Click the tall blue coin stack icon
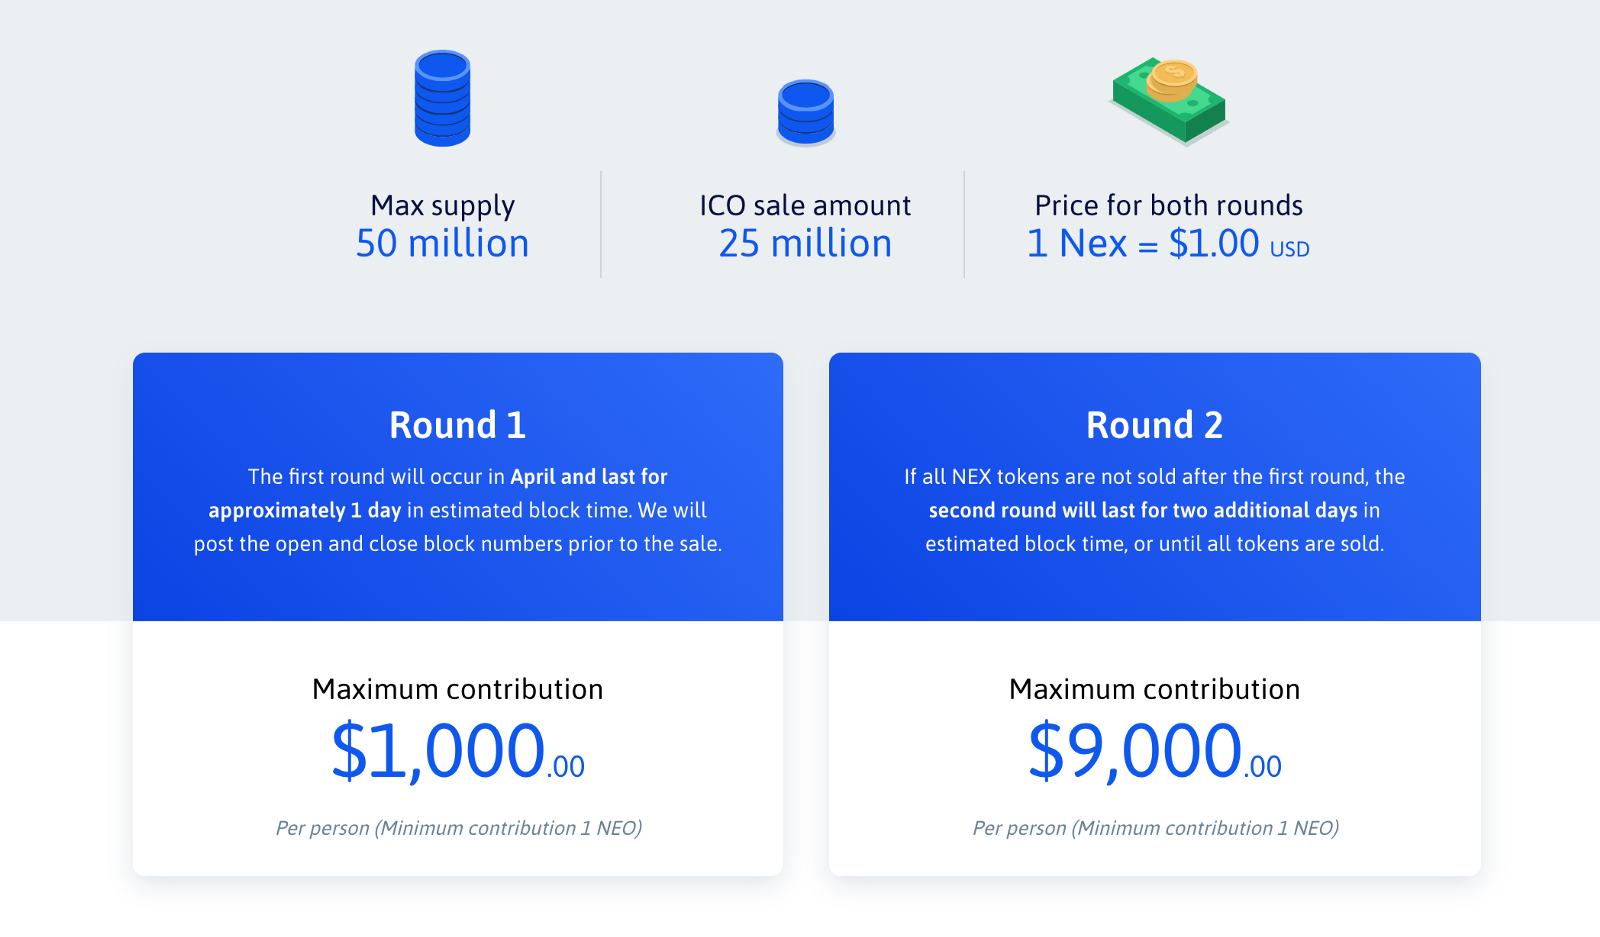The height and width of the screenshot is (937, 1600). [442, 98]
